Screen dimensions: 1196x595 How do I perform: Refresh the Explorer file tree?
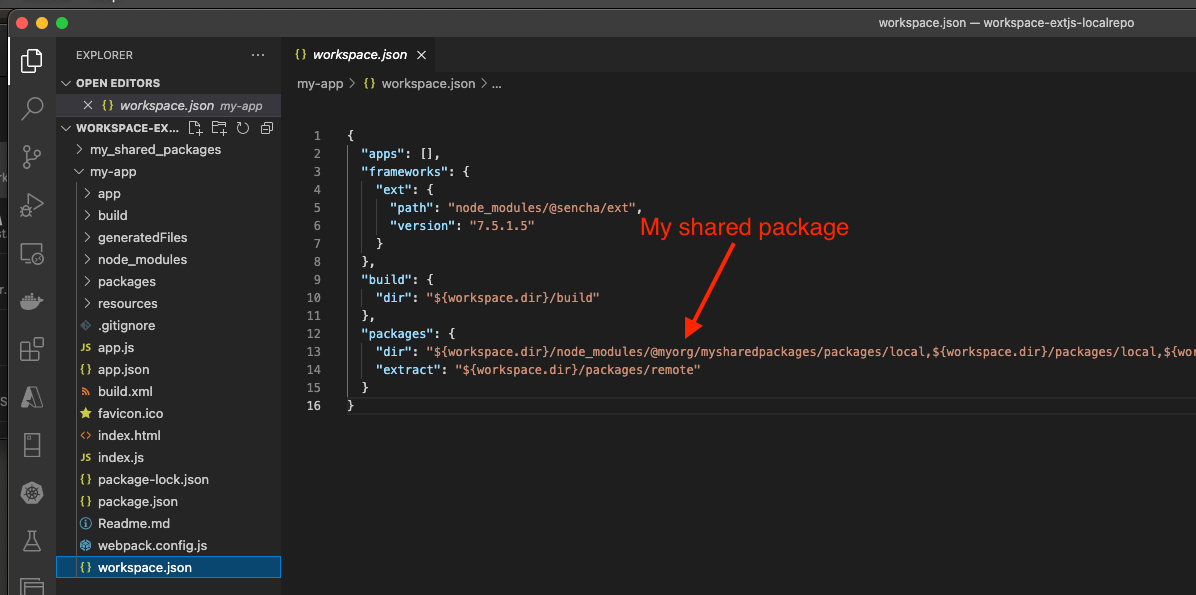243,128
